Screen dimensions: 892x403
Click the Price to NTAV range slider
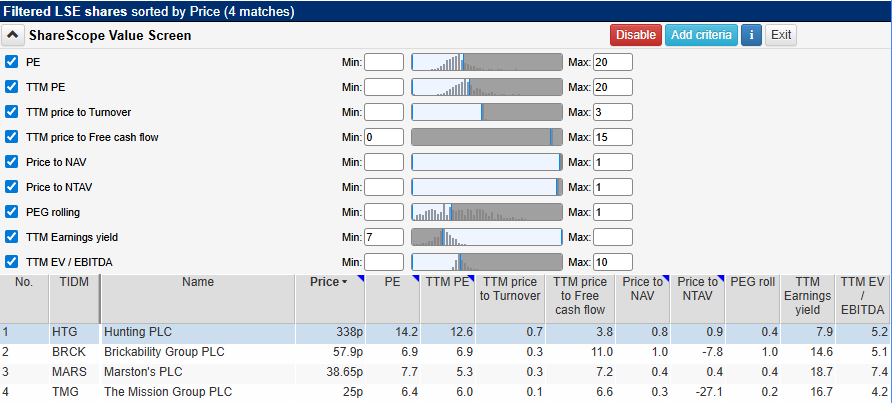coord(487,187)
